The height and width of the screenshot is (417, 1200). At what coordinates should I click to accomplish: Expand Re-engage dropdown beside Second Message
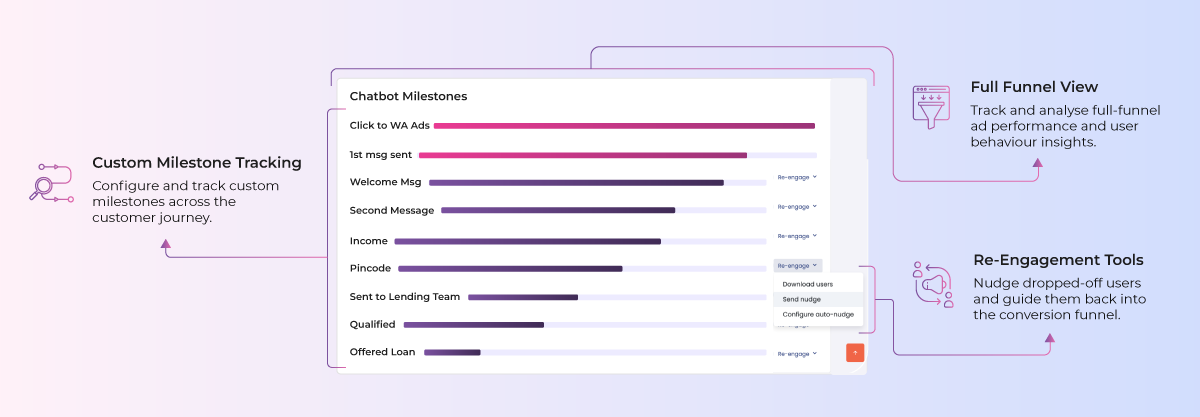click(797, 207)
